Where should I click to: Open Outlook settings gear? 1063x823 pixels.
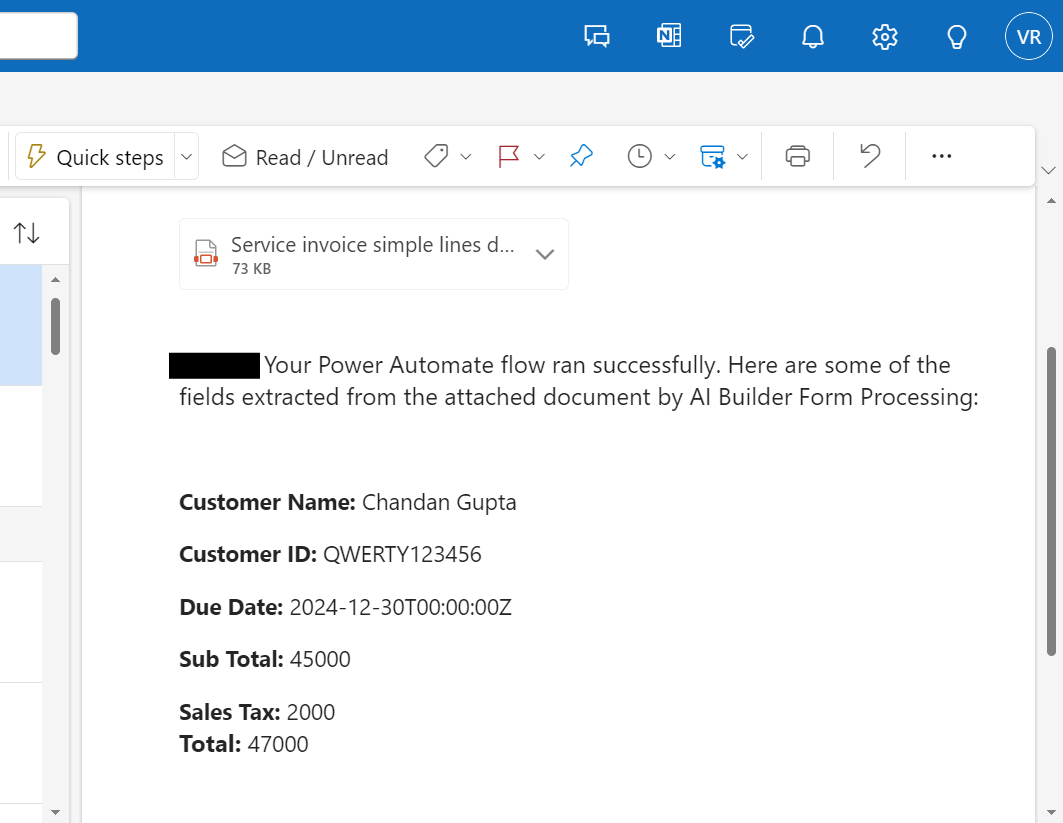pyautogui.click(x=884, y=37)
